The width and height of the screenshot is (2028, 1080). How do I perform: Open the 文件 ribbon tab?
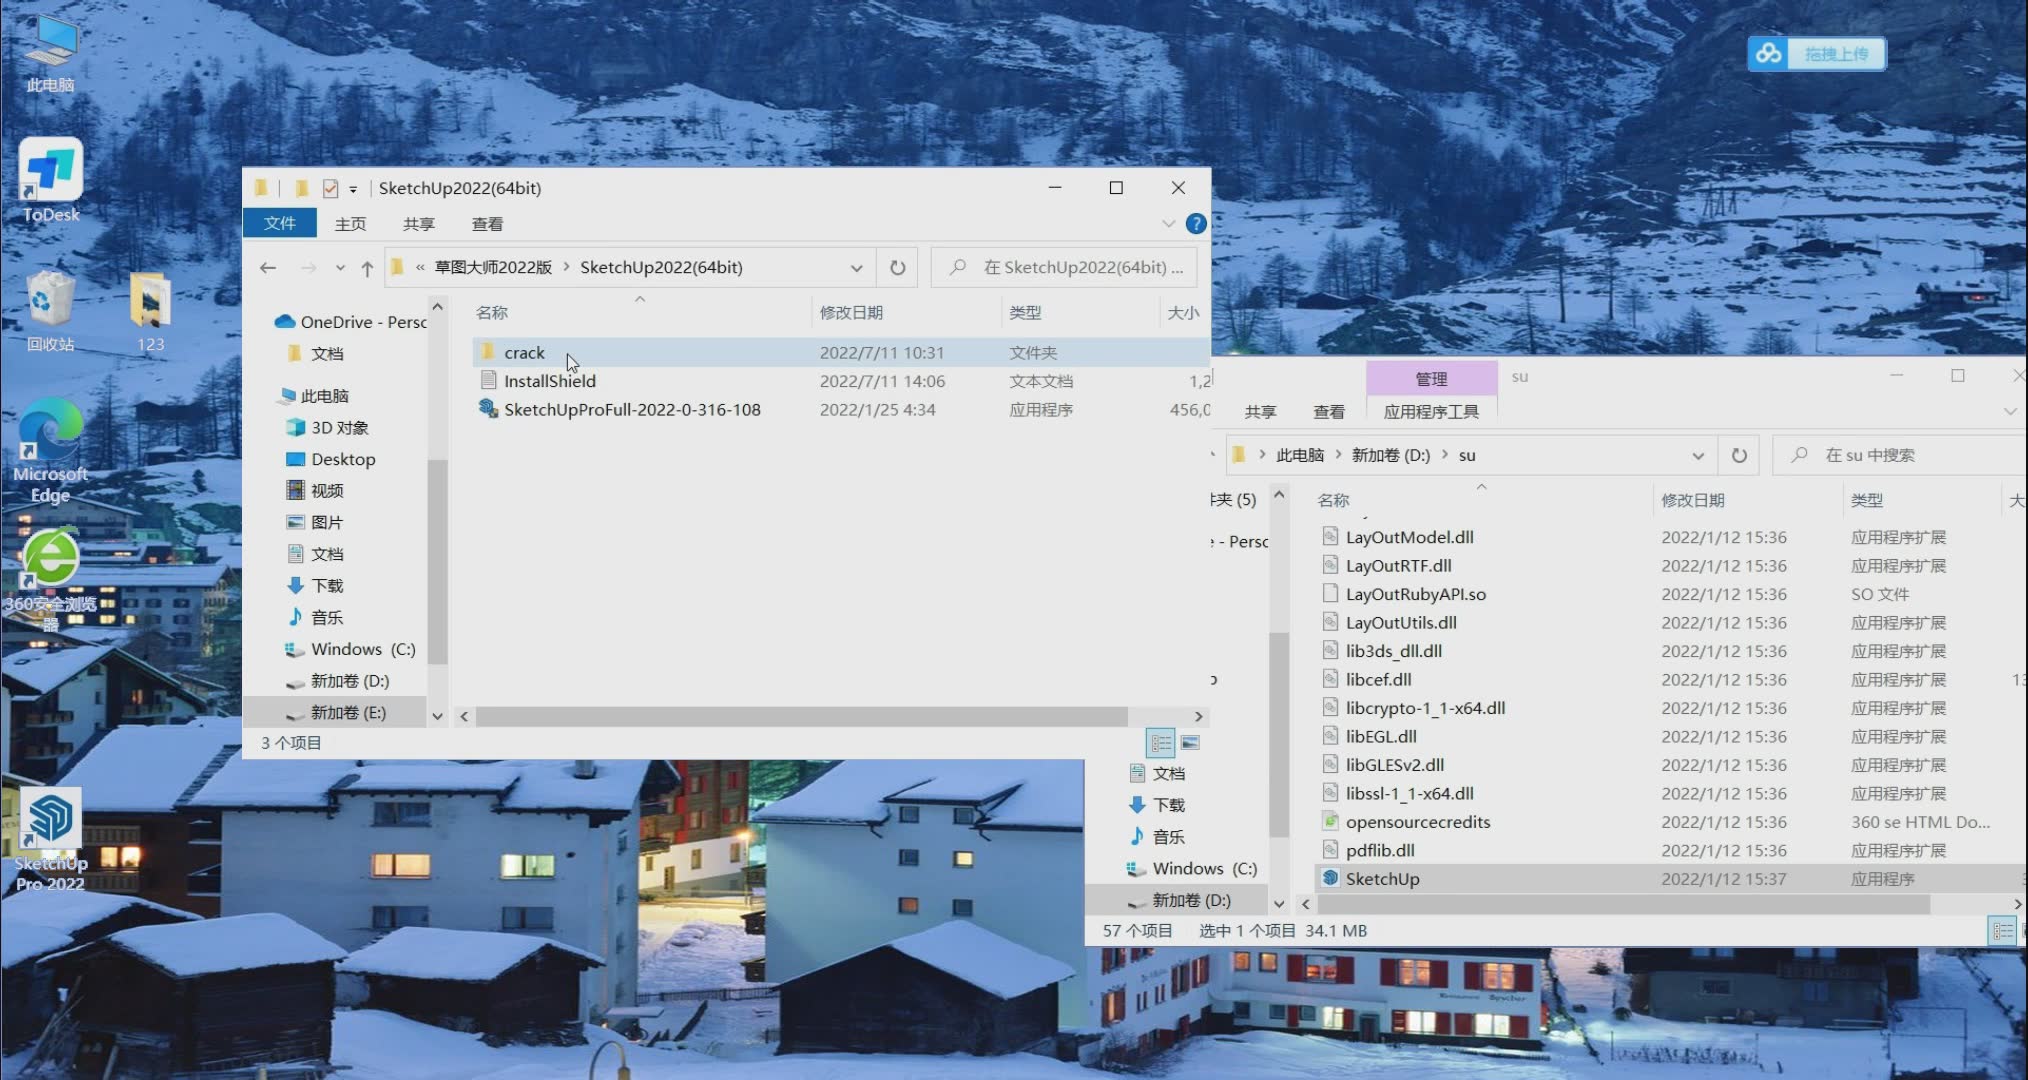tap(280, 223)
